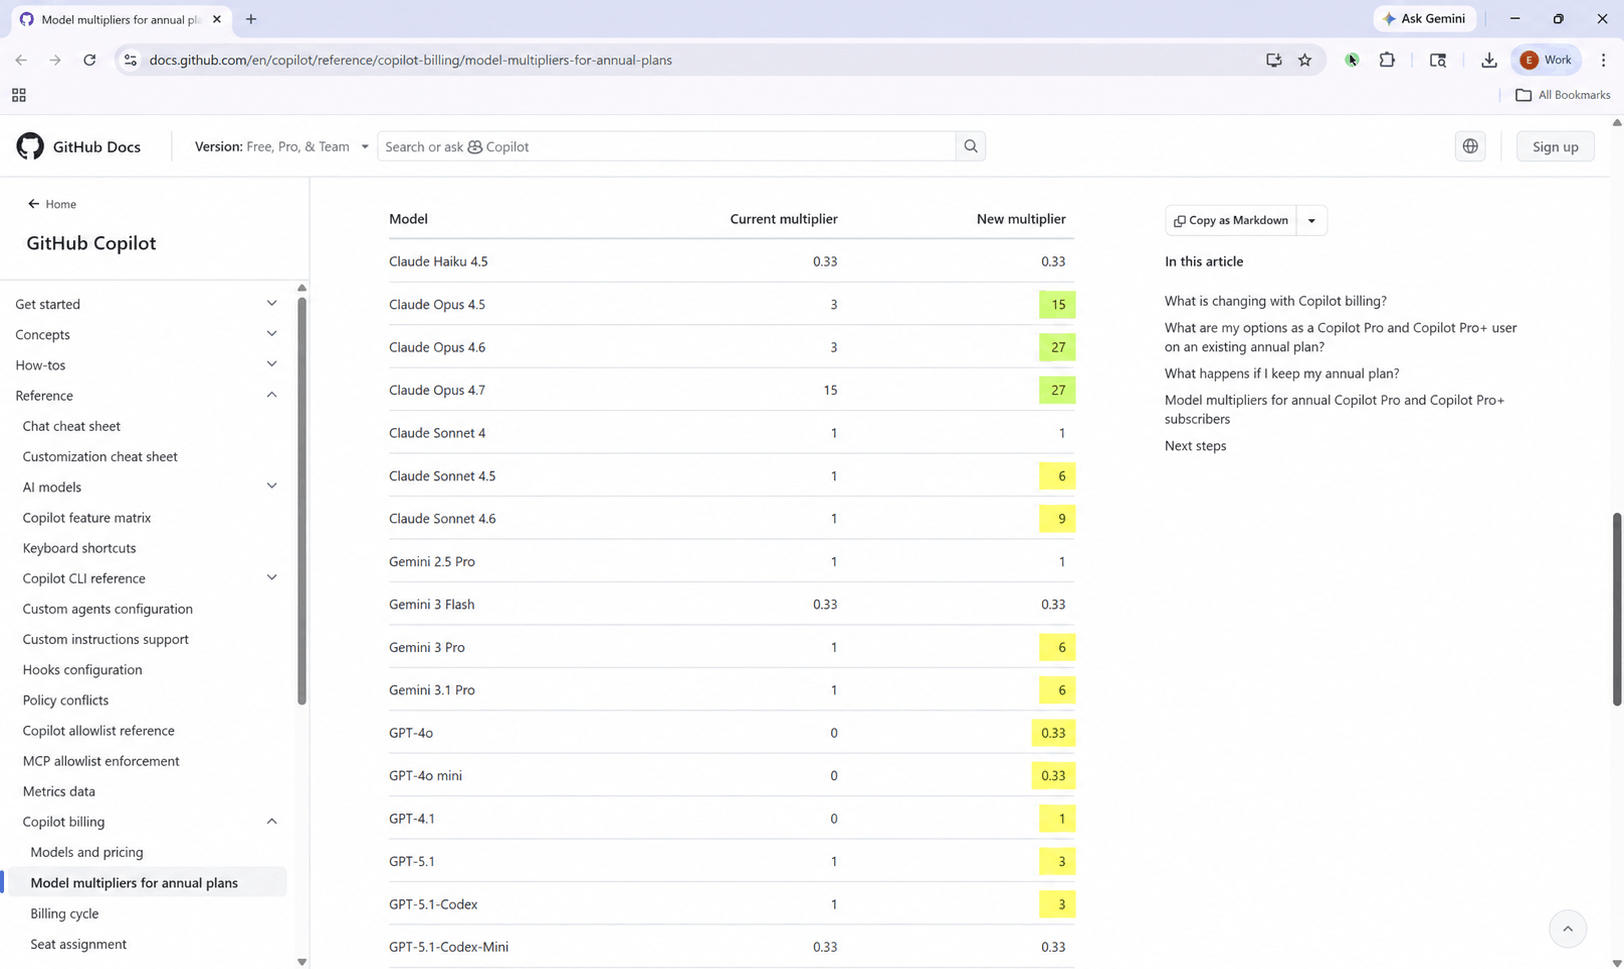Jump to Model multipliers for annual Copilot Pro section
Image resolution: width=1624 pixels, height=969 pixels.
click(x=1334, y=409)
